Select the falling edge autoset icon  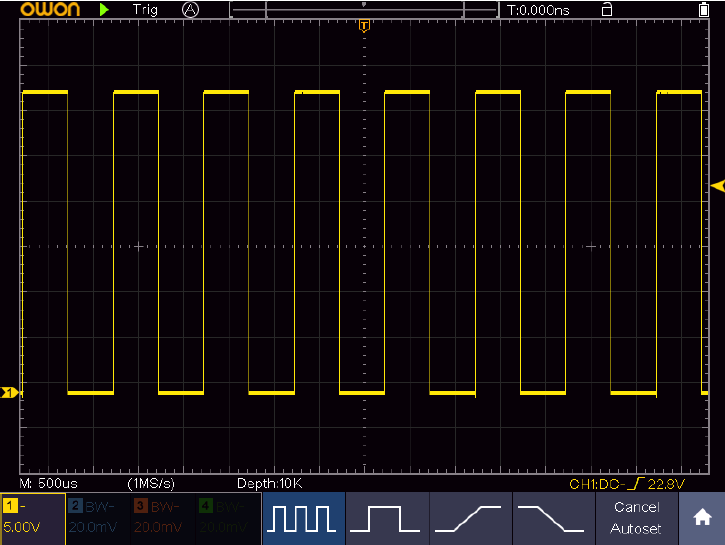(x=553, y=518)
